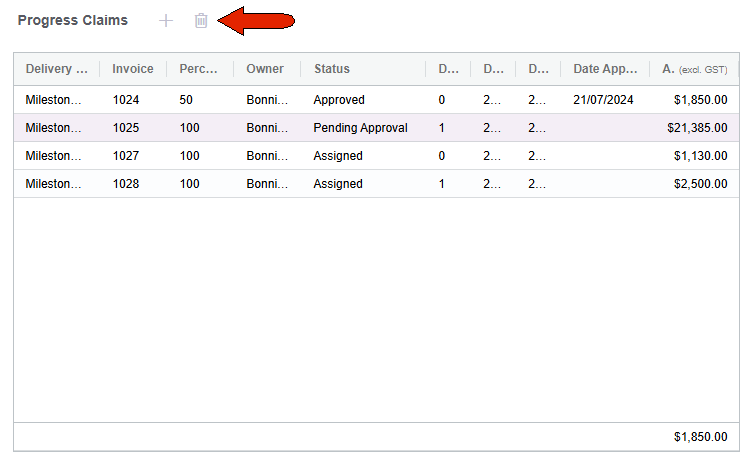Select invoice 1025 row
The height and width of the screenshot is (462, 751).
(376, 128)
